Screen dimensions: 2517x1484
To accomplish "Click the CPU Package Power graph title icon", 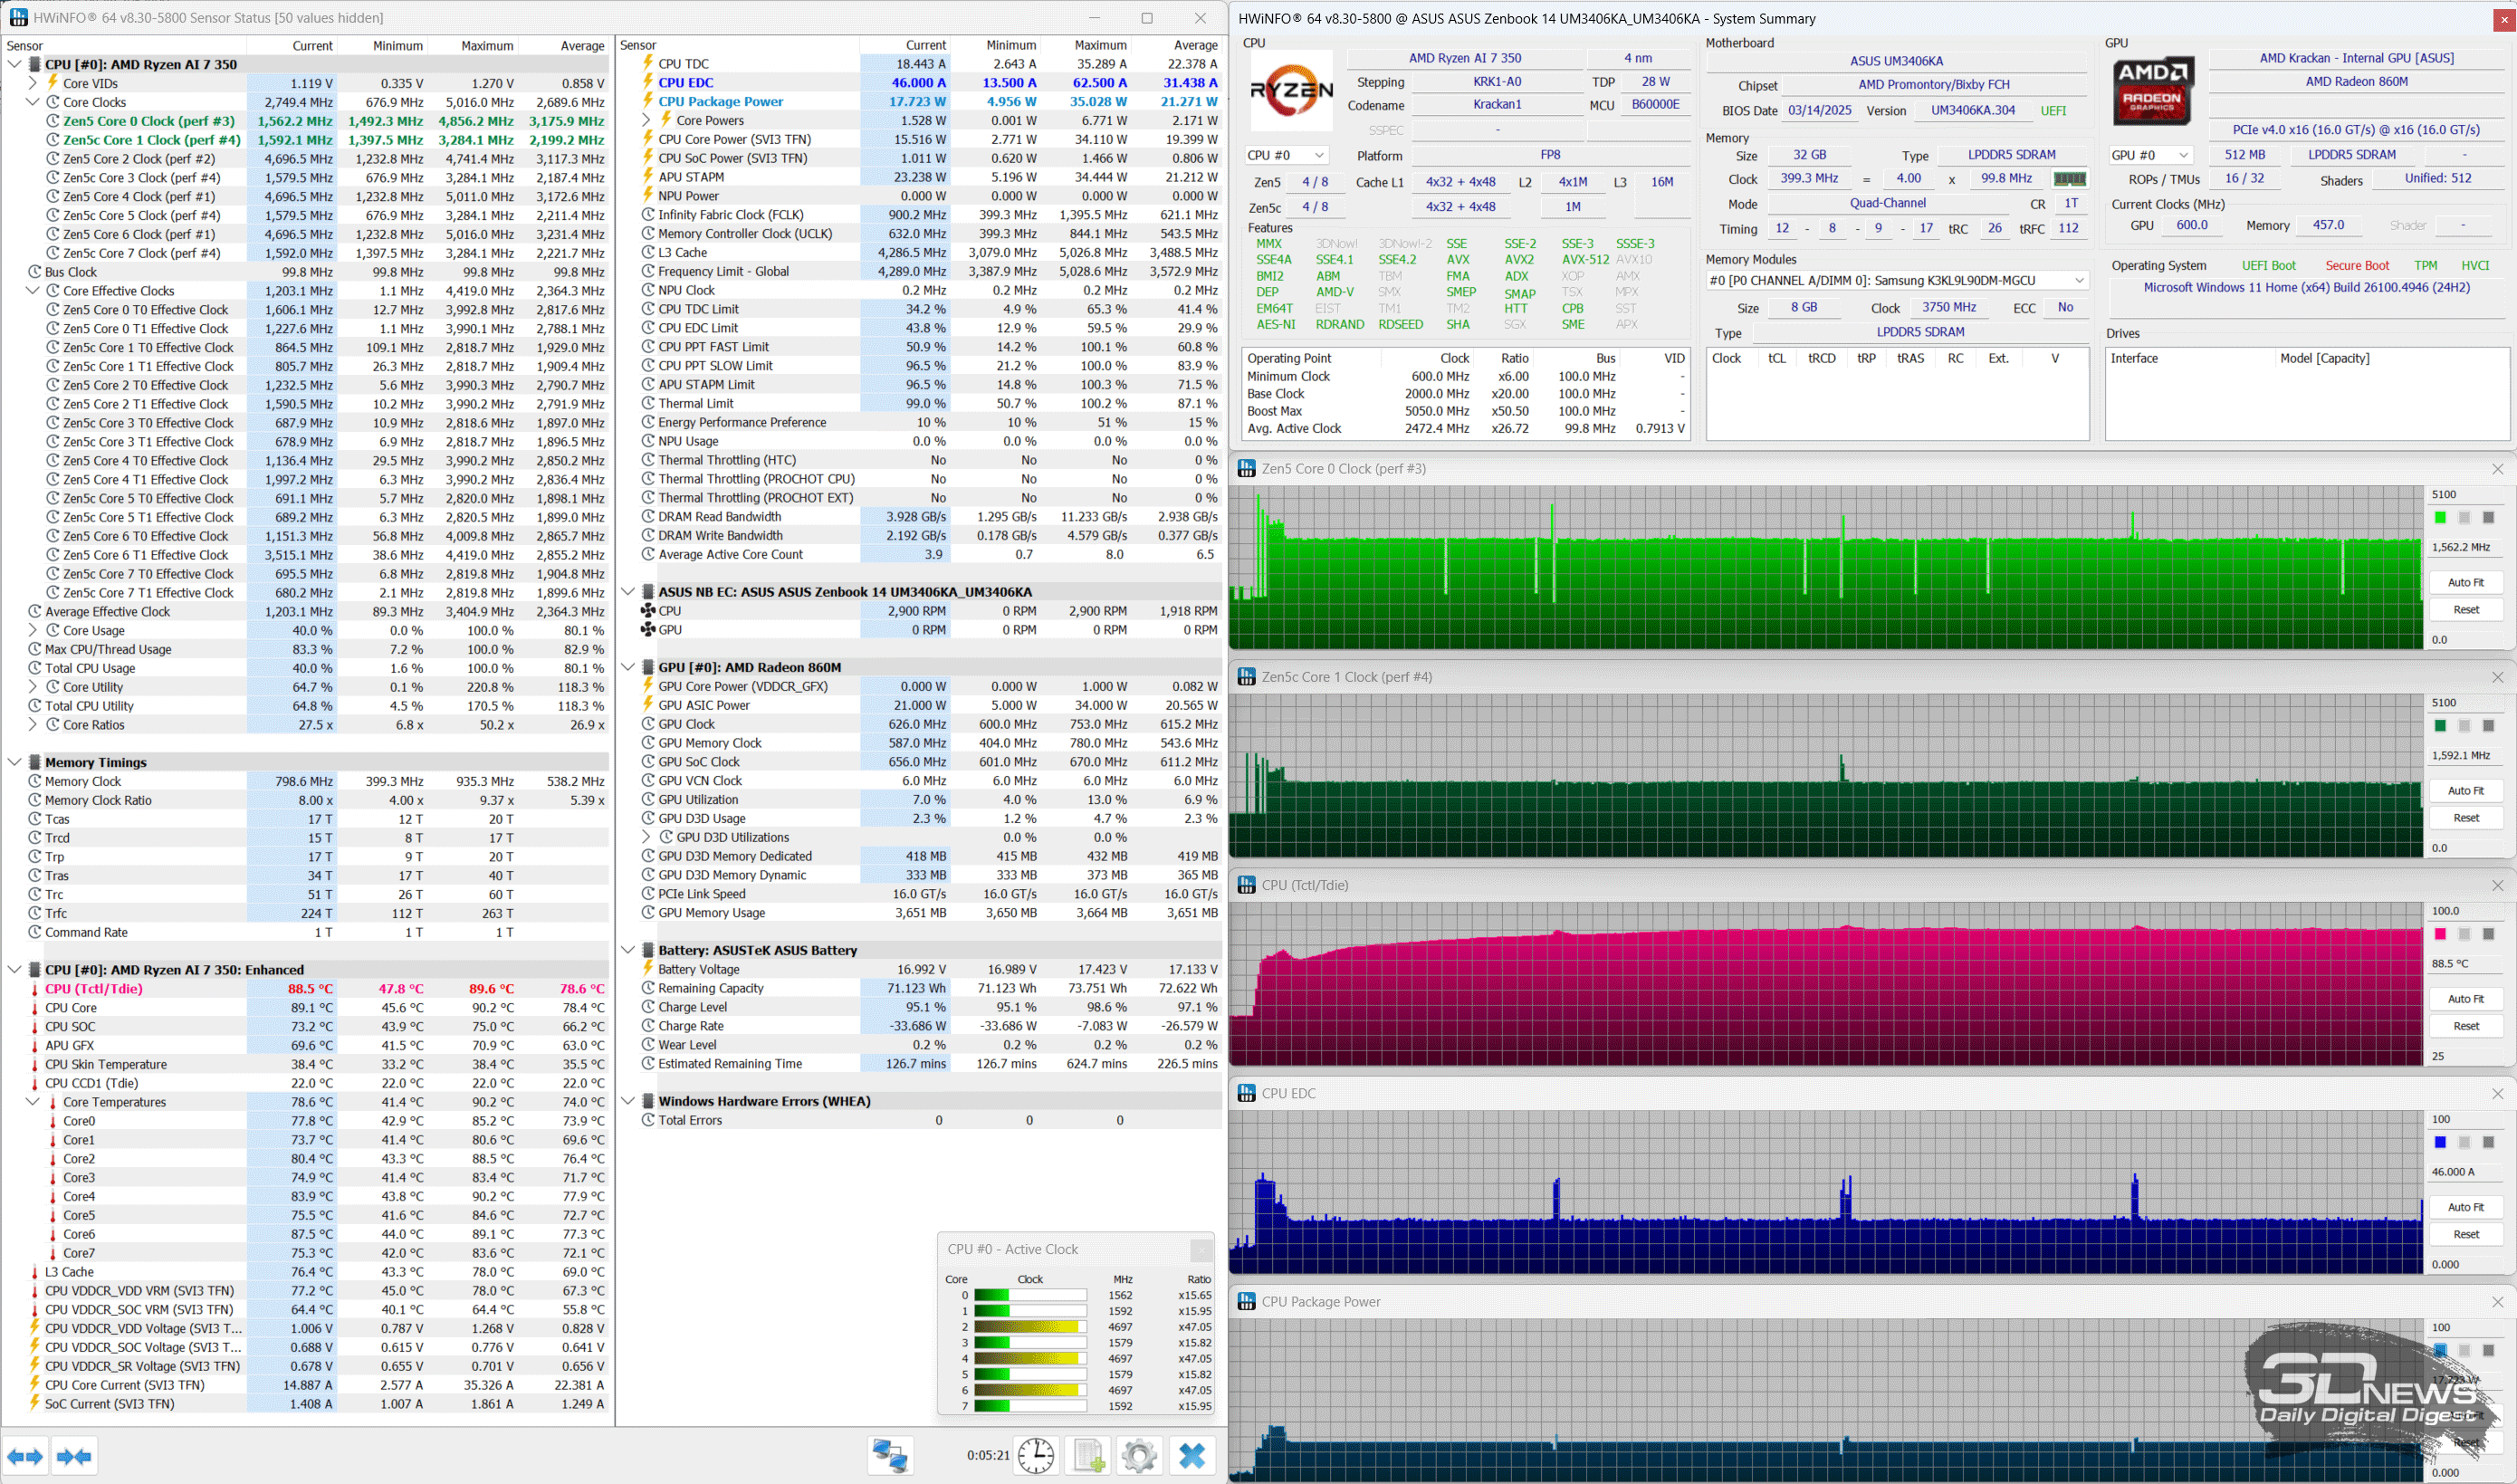I will tap(1247, 1301).
